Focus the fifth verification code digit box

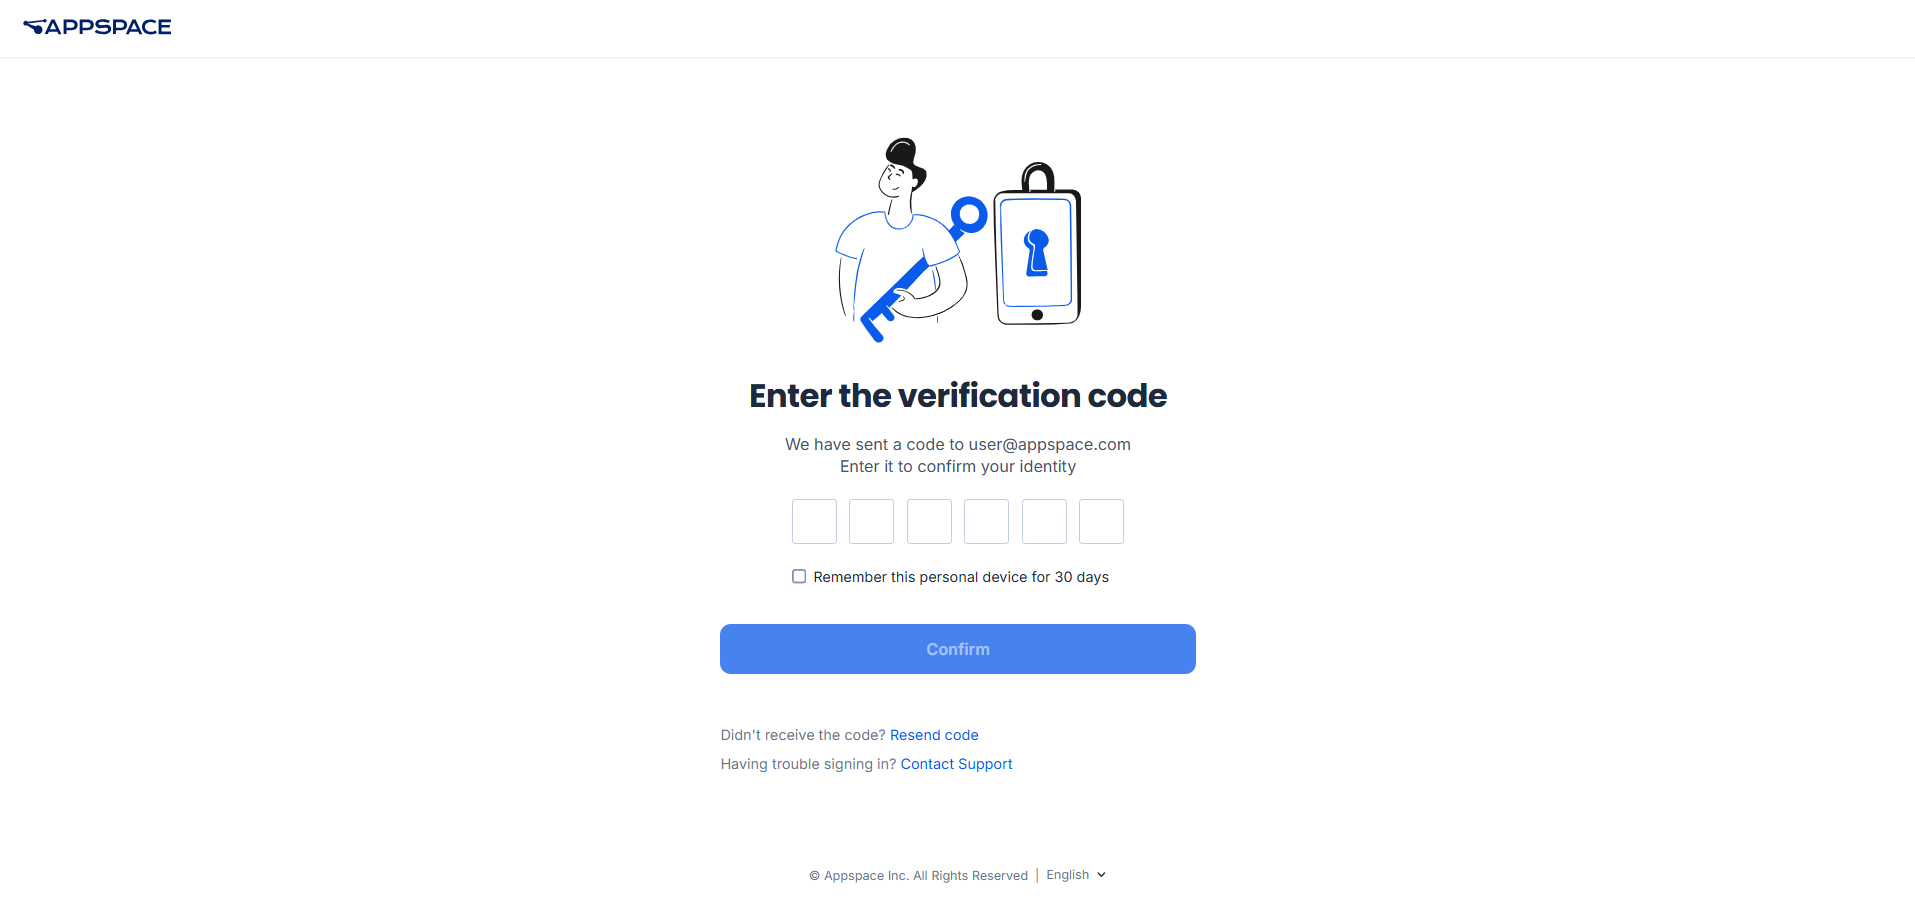pyautogui.click(x=1044, y=522)
